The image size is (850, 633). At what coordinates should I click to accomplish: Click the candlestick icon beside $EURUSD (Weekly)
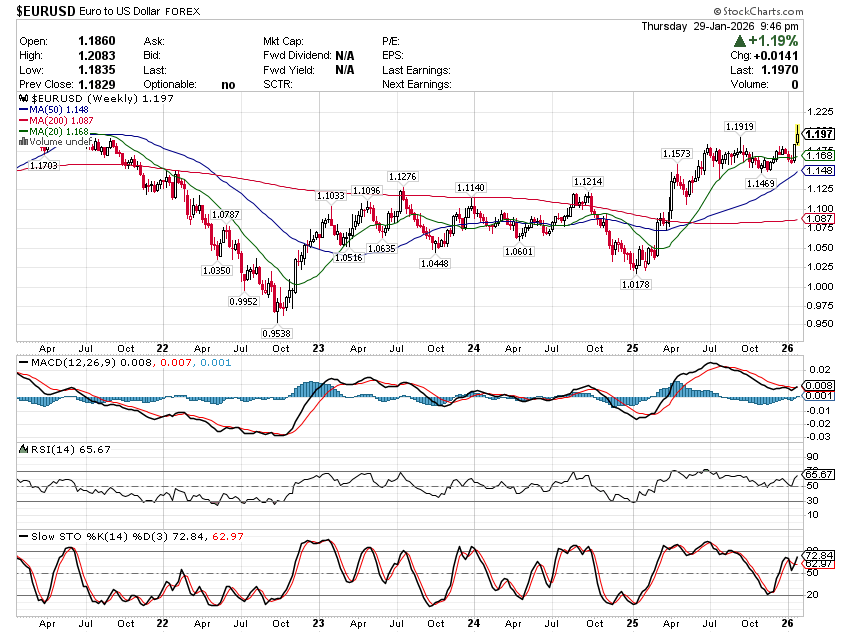[x=23, y=100]
